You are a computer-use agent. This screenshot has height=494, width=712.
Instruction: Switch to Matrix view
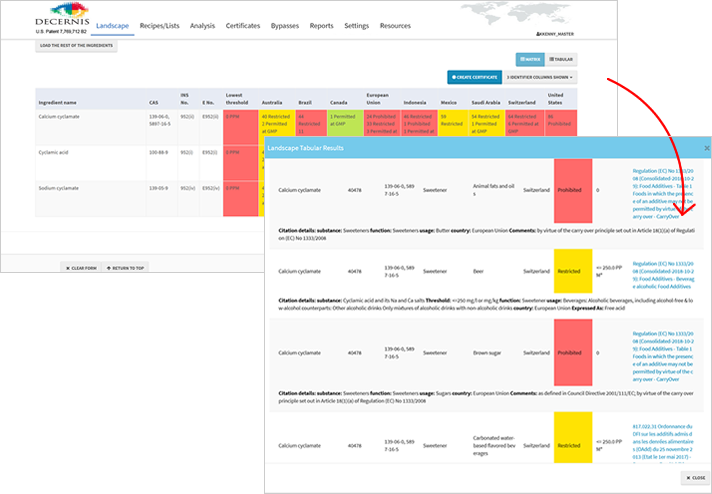tap(530, 59)
